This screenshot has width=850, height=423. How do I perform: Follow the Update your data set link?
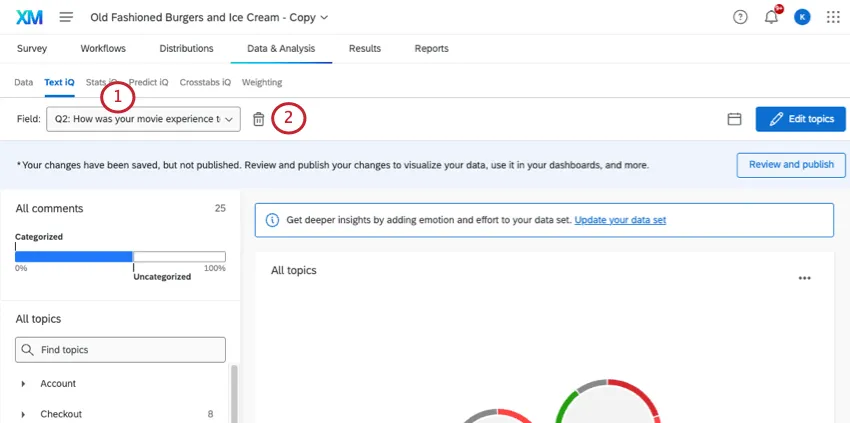click(620, 220)
